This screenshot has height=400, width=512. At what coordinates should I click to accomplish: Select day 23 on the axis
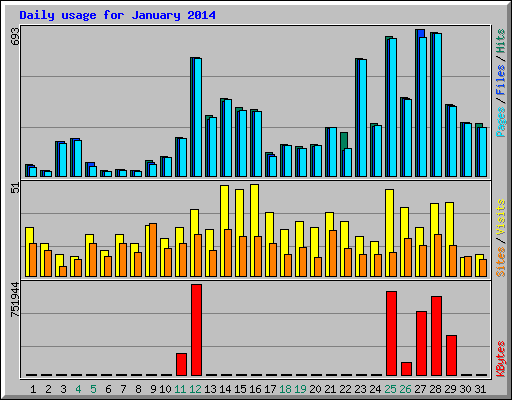360,389
